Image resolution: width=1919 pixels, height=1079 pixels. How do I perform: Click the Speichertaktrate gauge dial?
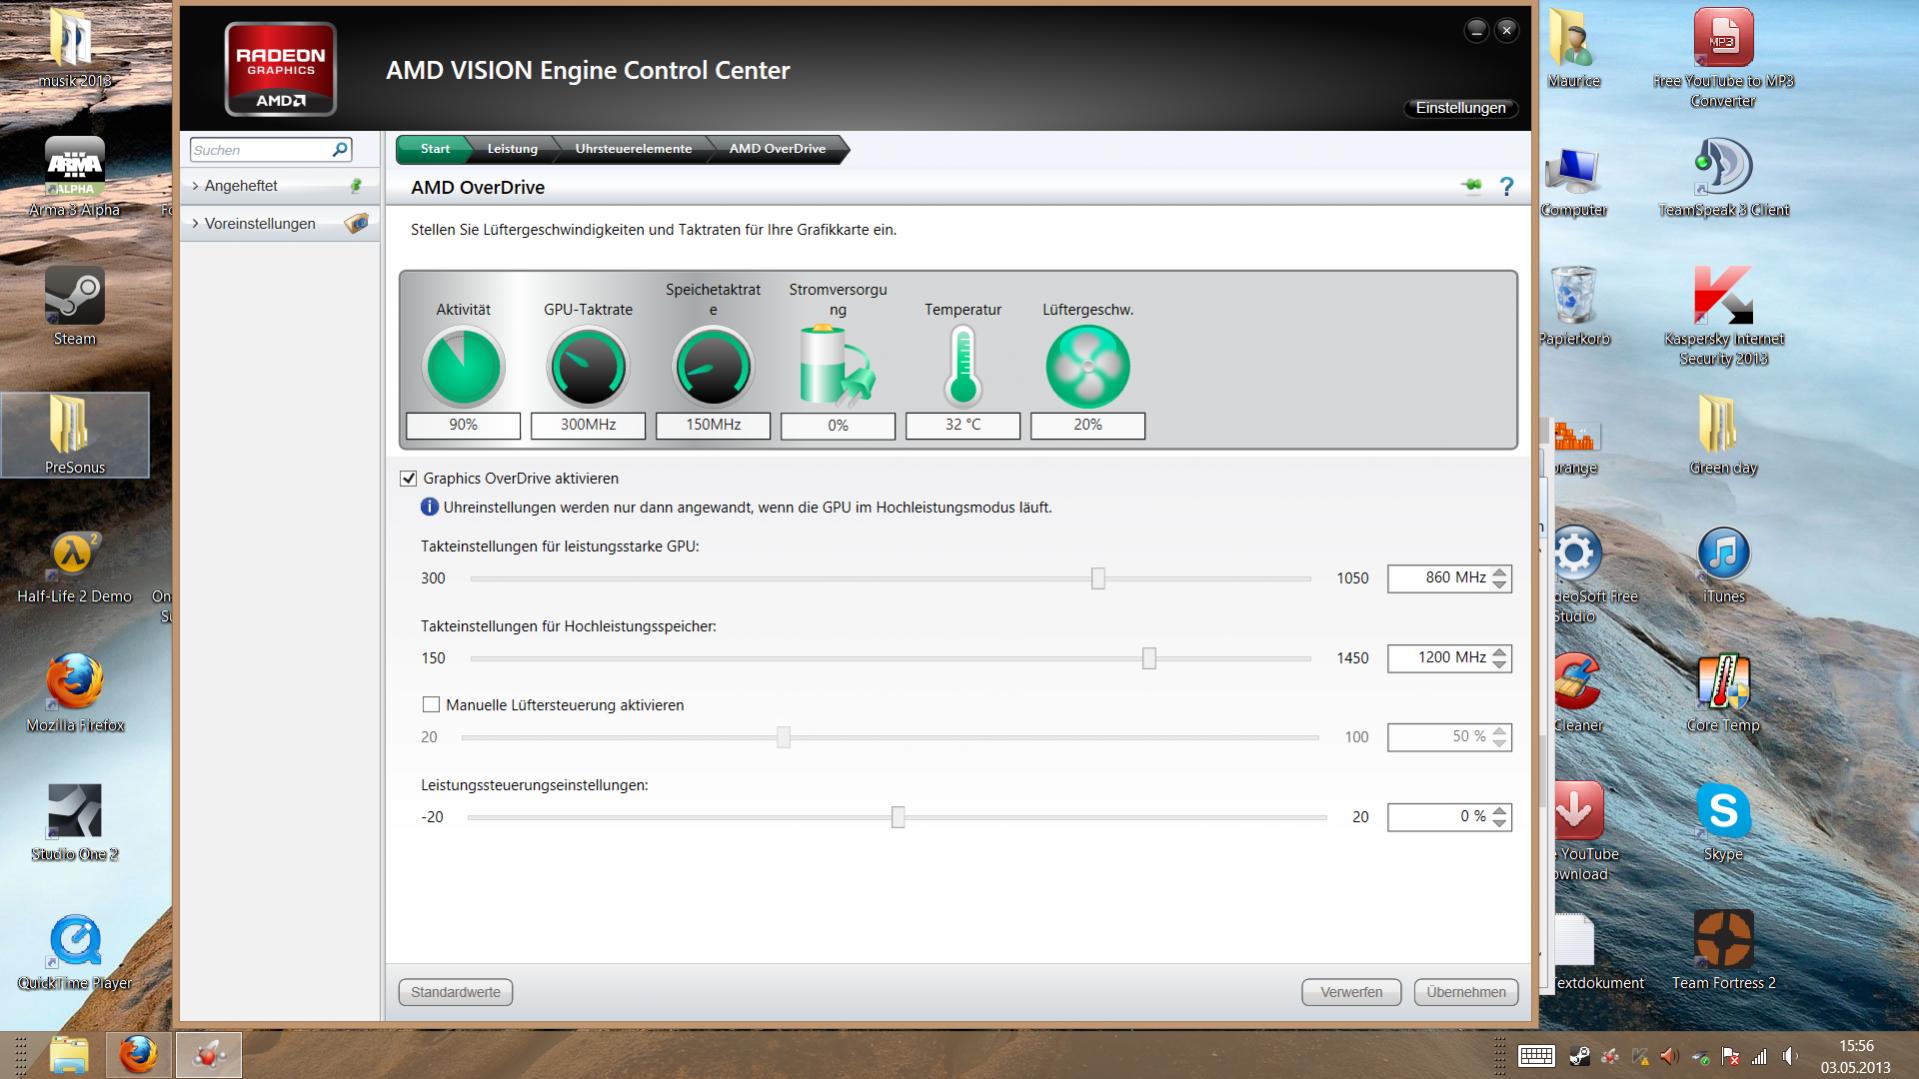pyautogui.click(x=713, y=367)
